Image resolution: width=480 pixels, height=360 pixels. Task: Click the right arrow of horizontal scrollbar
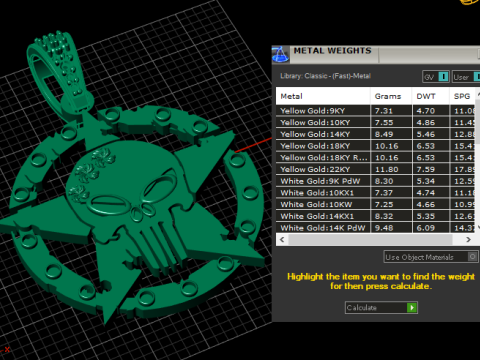click(468, 240)
